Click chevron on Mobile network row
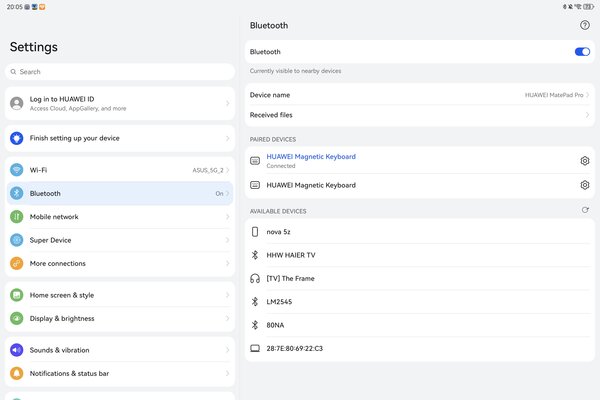This screenshot has height=400, width=600. coord(228,217)
